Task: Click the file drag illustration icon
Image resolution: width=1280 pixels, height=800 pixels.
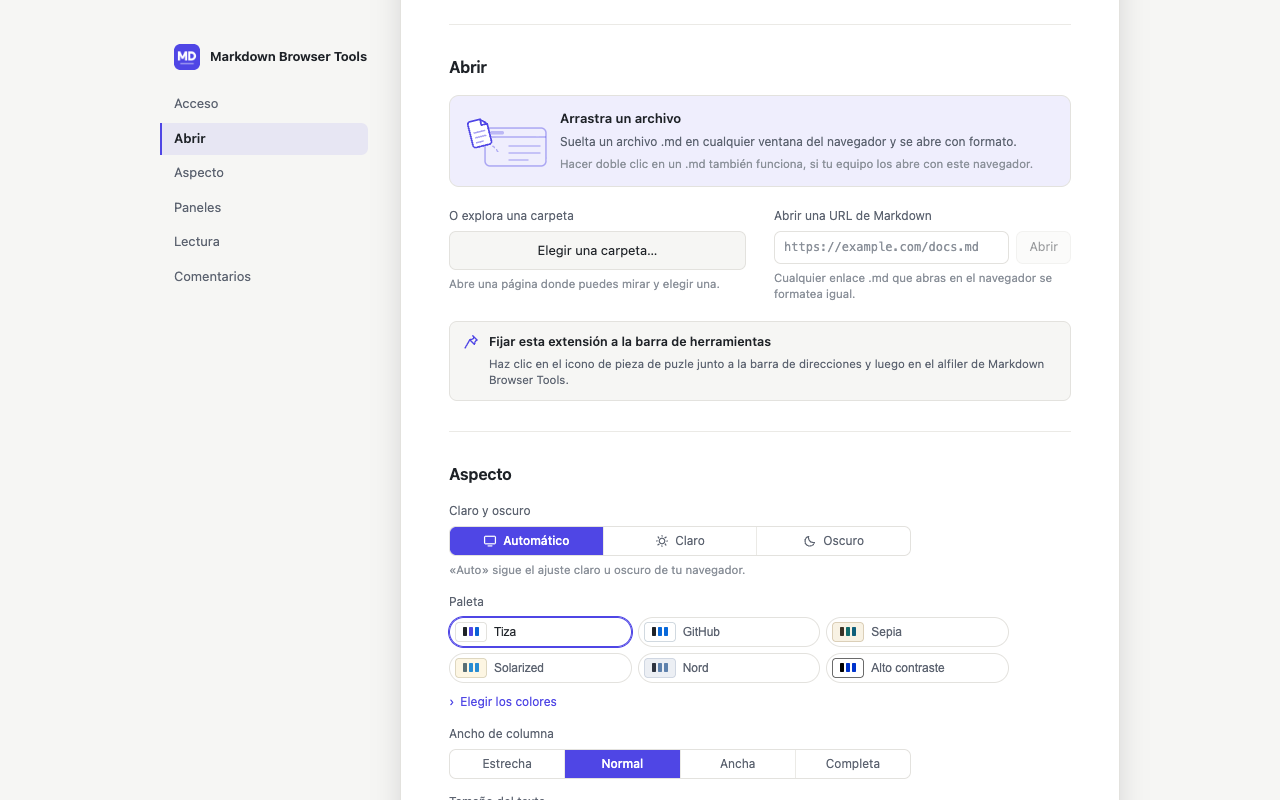Action: point(507,142)
